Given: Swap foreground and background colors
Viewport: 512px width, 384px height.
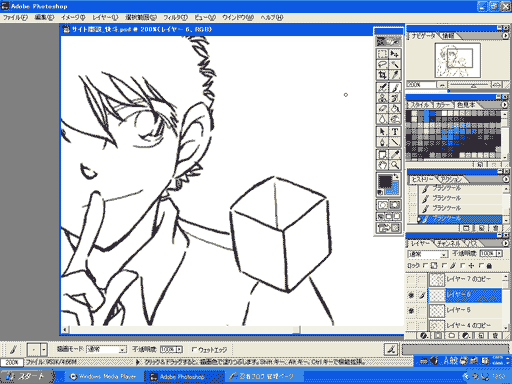Looking at the screenshot, I should (x=396, y=176).
